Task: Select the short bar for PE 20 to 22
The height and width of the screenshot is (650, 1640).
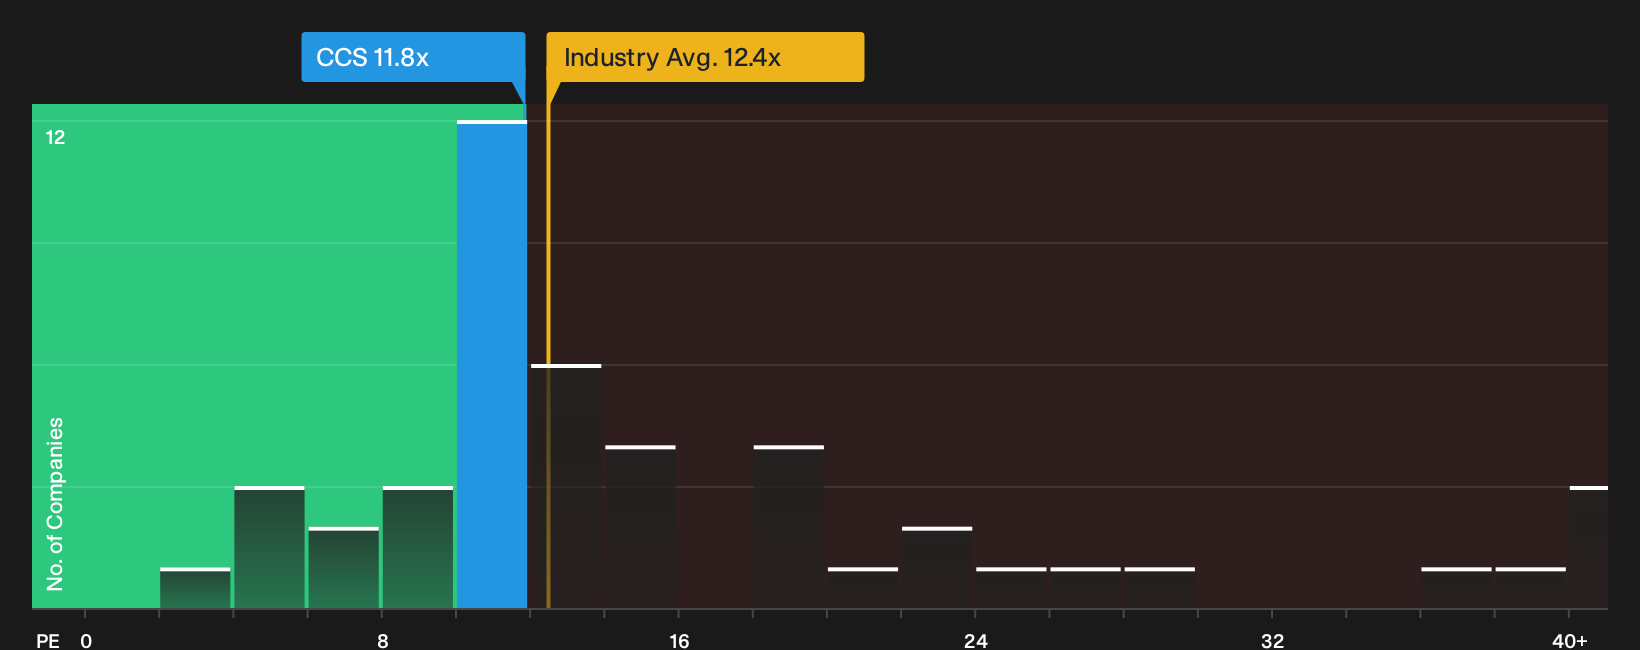Action: point(863,588)
